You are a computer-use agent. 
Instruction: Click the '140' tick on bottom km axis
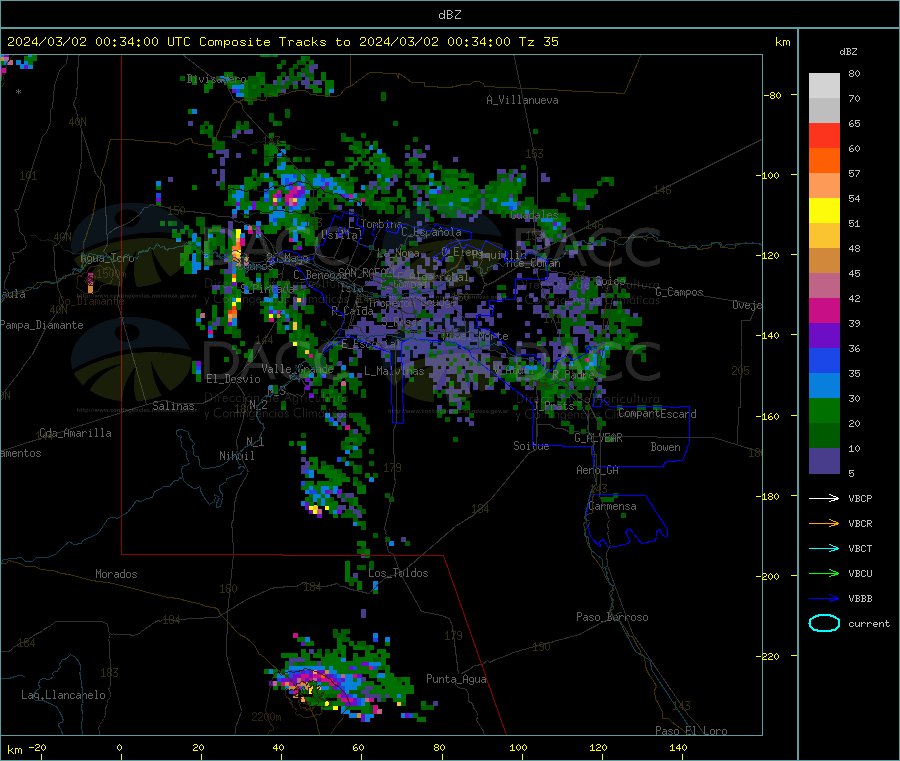click(x=678, y=747)
